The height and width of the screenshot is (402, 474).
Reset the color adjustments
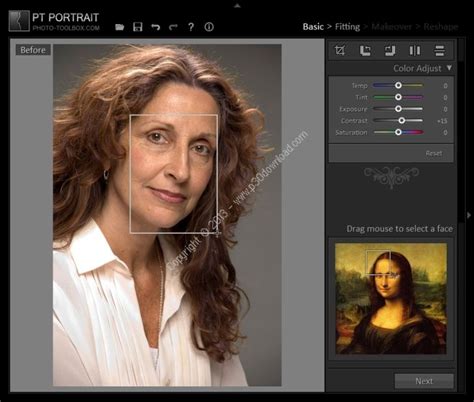(x=434, y=153)
